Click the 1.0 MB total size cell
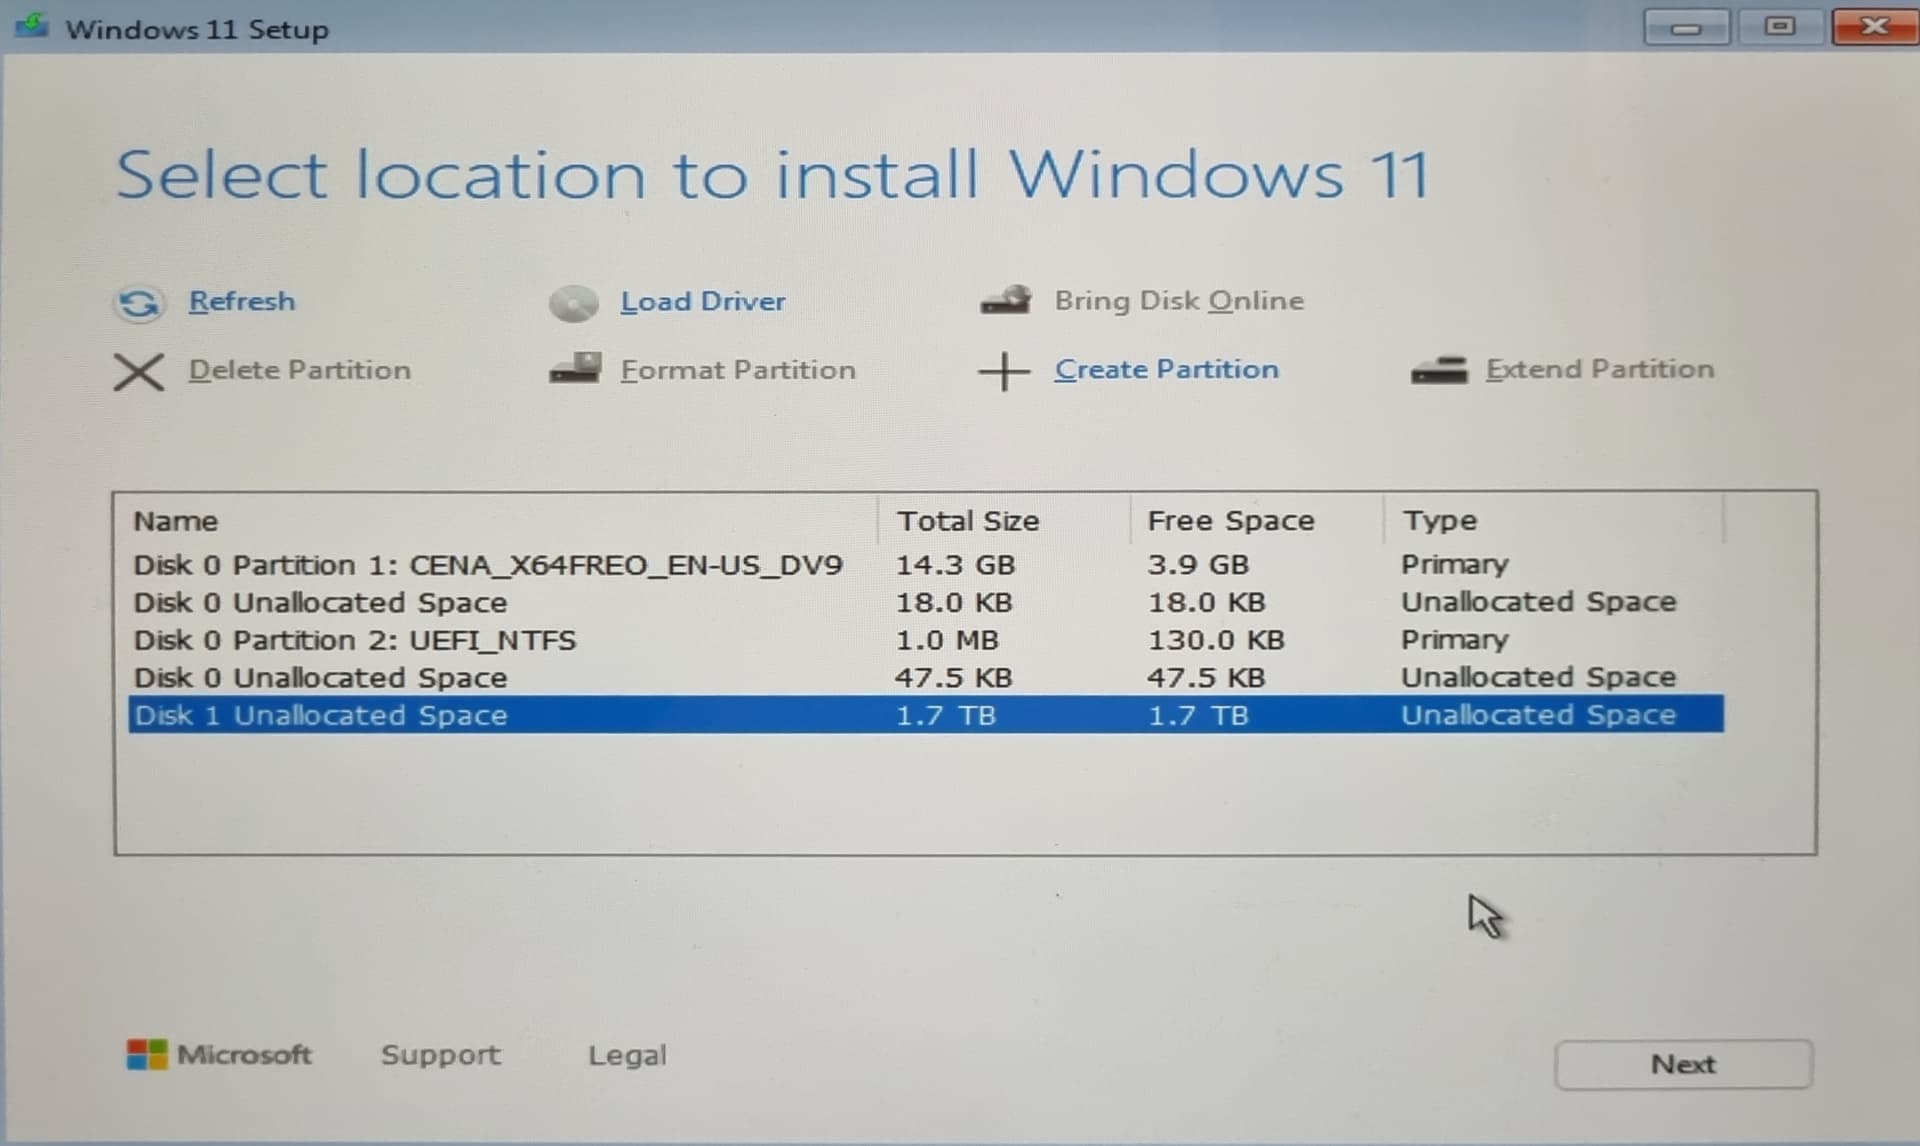 (947, 640)
